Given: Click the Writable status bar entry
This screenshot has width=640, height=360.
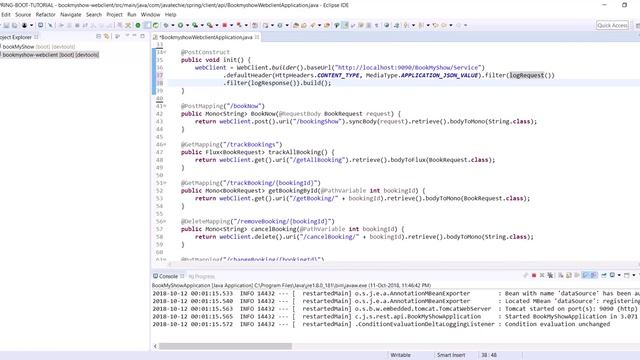Looking at the screenshot, I should [x=400, y=355].
